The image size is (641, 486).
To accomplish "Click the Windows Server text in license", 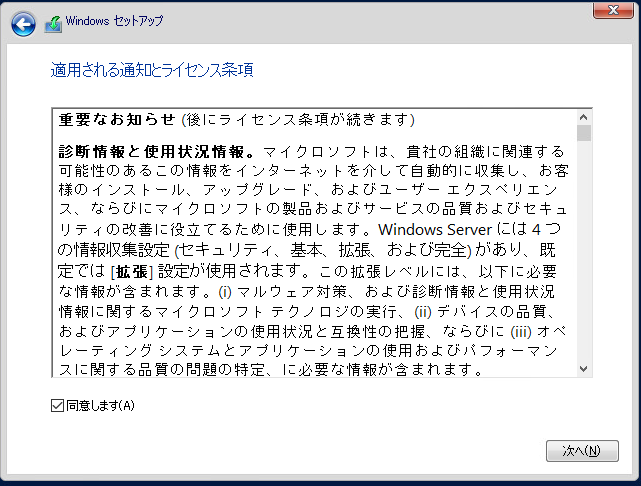I will 435,229.
